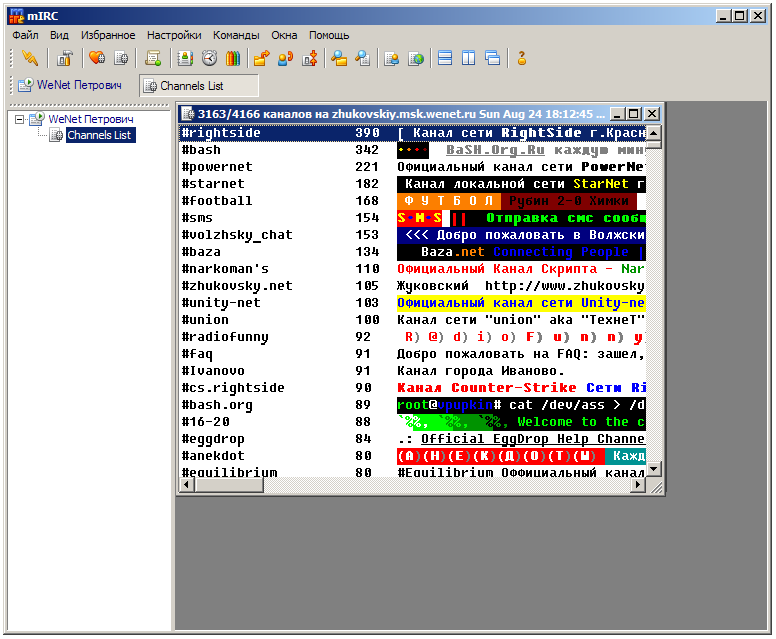Open the Address Book icon

[185, 58]
